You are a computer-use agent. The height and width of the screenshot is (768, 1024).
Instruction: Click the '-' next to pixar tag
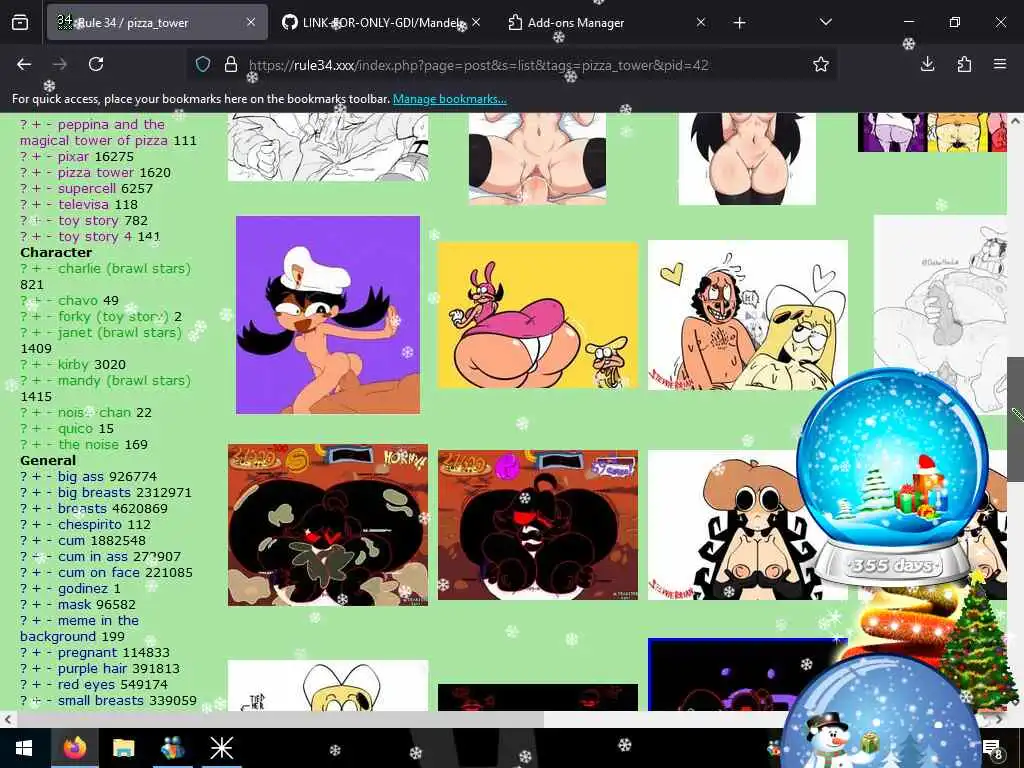50,157
